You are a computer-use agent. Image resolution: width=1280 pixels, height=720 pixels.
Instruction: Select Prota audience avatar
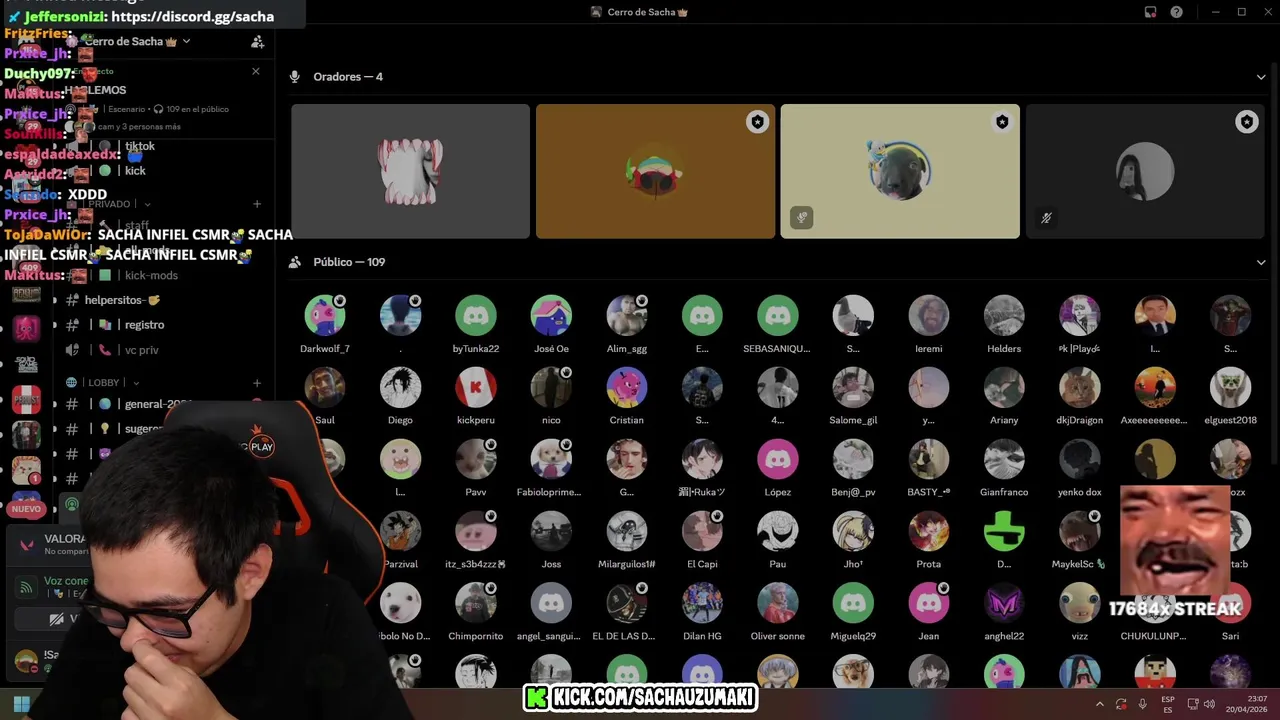tap(928, 531)
